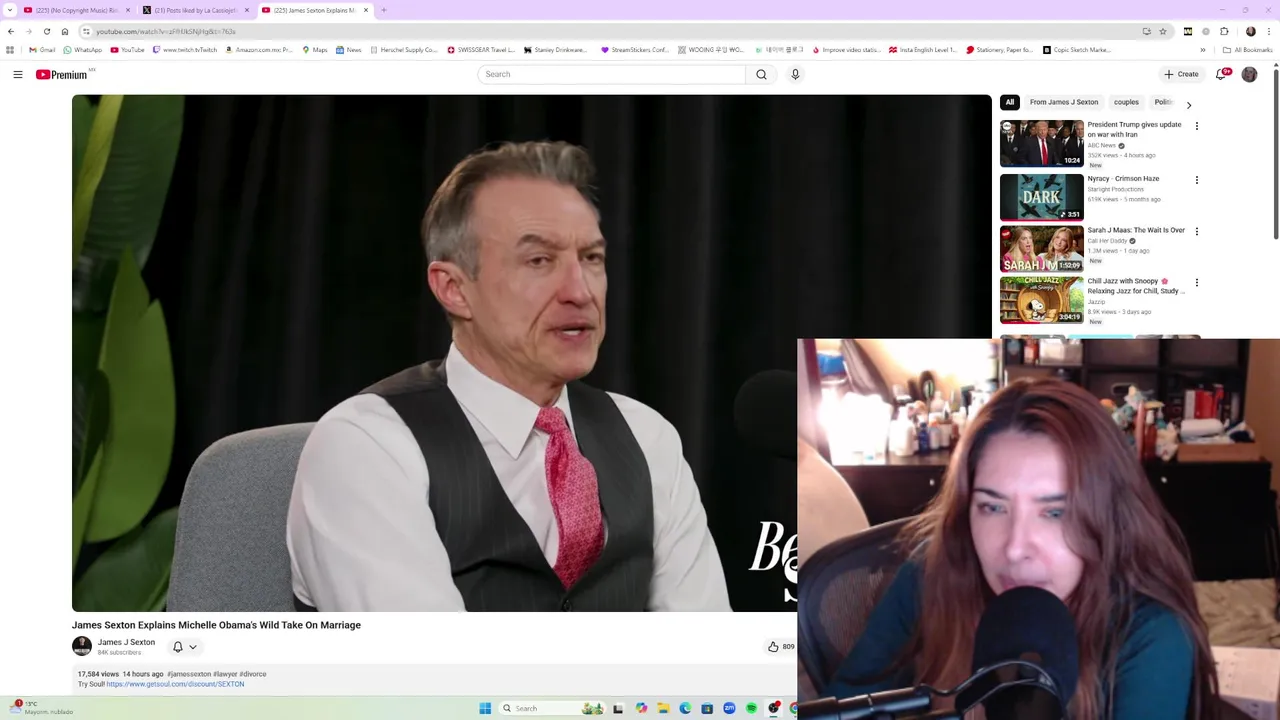Open File Explorer from taskbar
Image resolution: width=1280 pixels, height=720 pixels.
[x=663, y=708]
